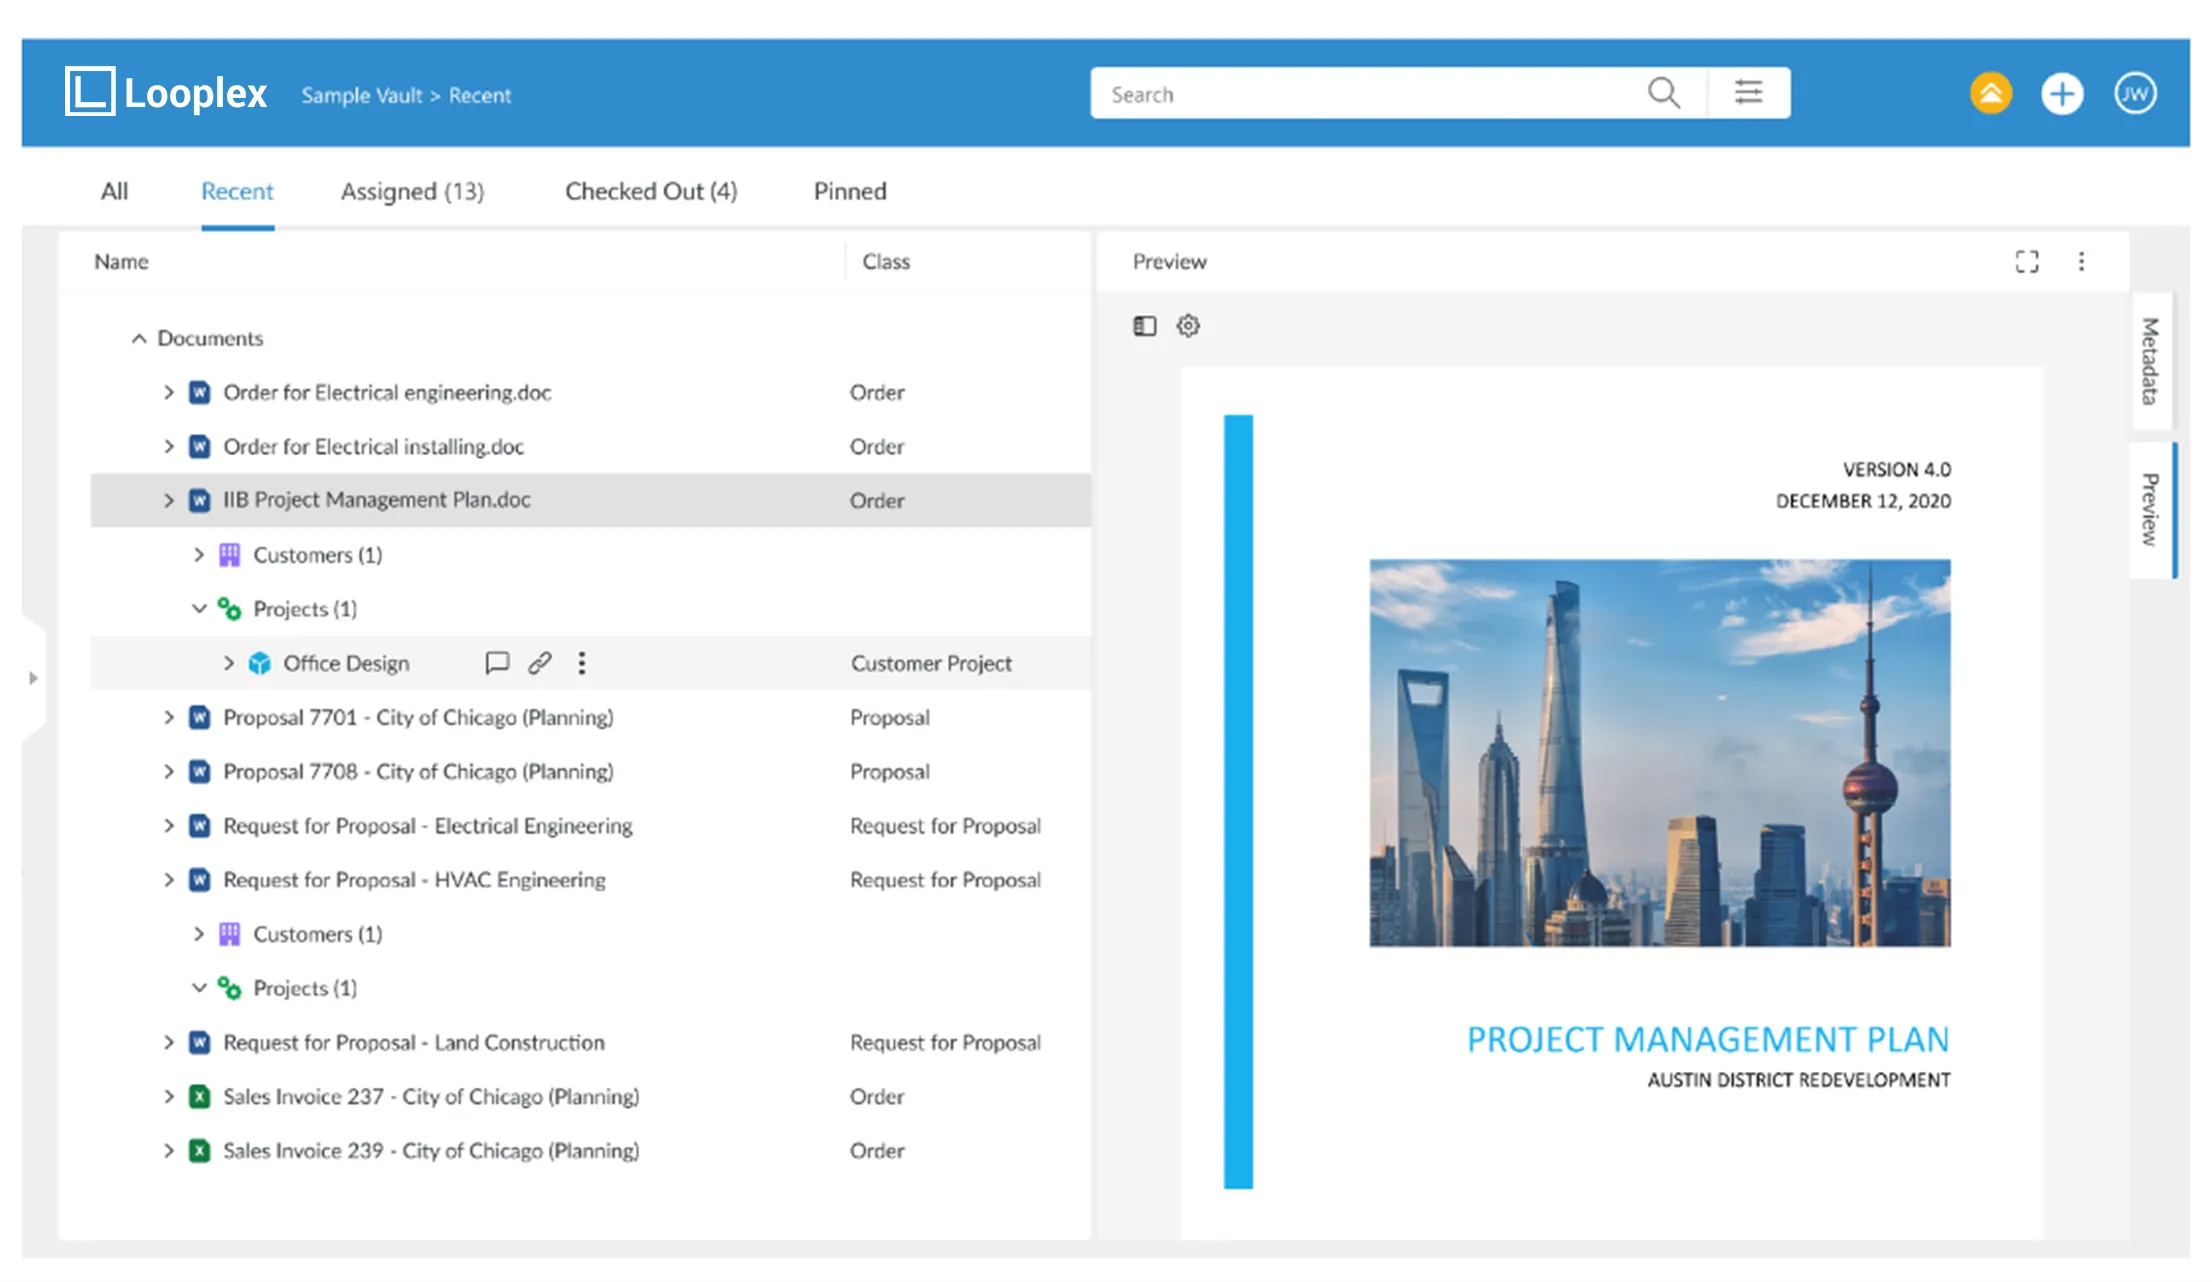Viewport: 2212px width, 1282px height.
Task: Click the vertical more options icon top-right Preview
Action: (2081, 261)
